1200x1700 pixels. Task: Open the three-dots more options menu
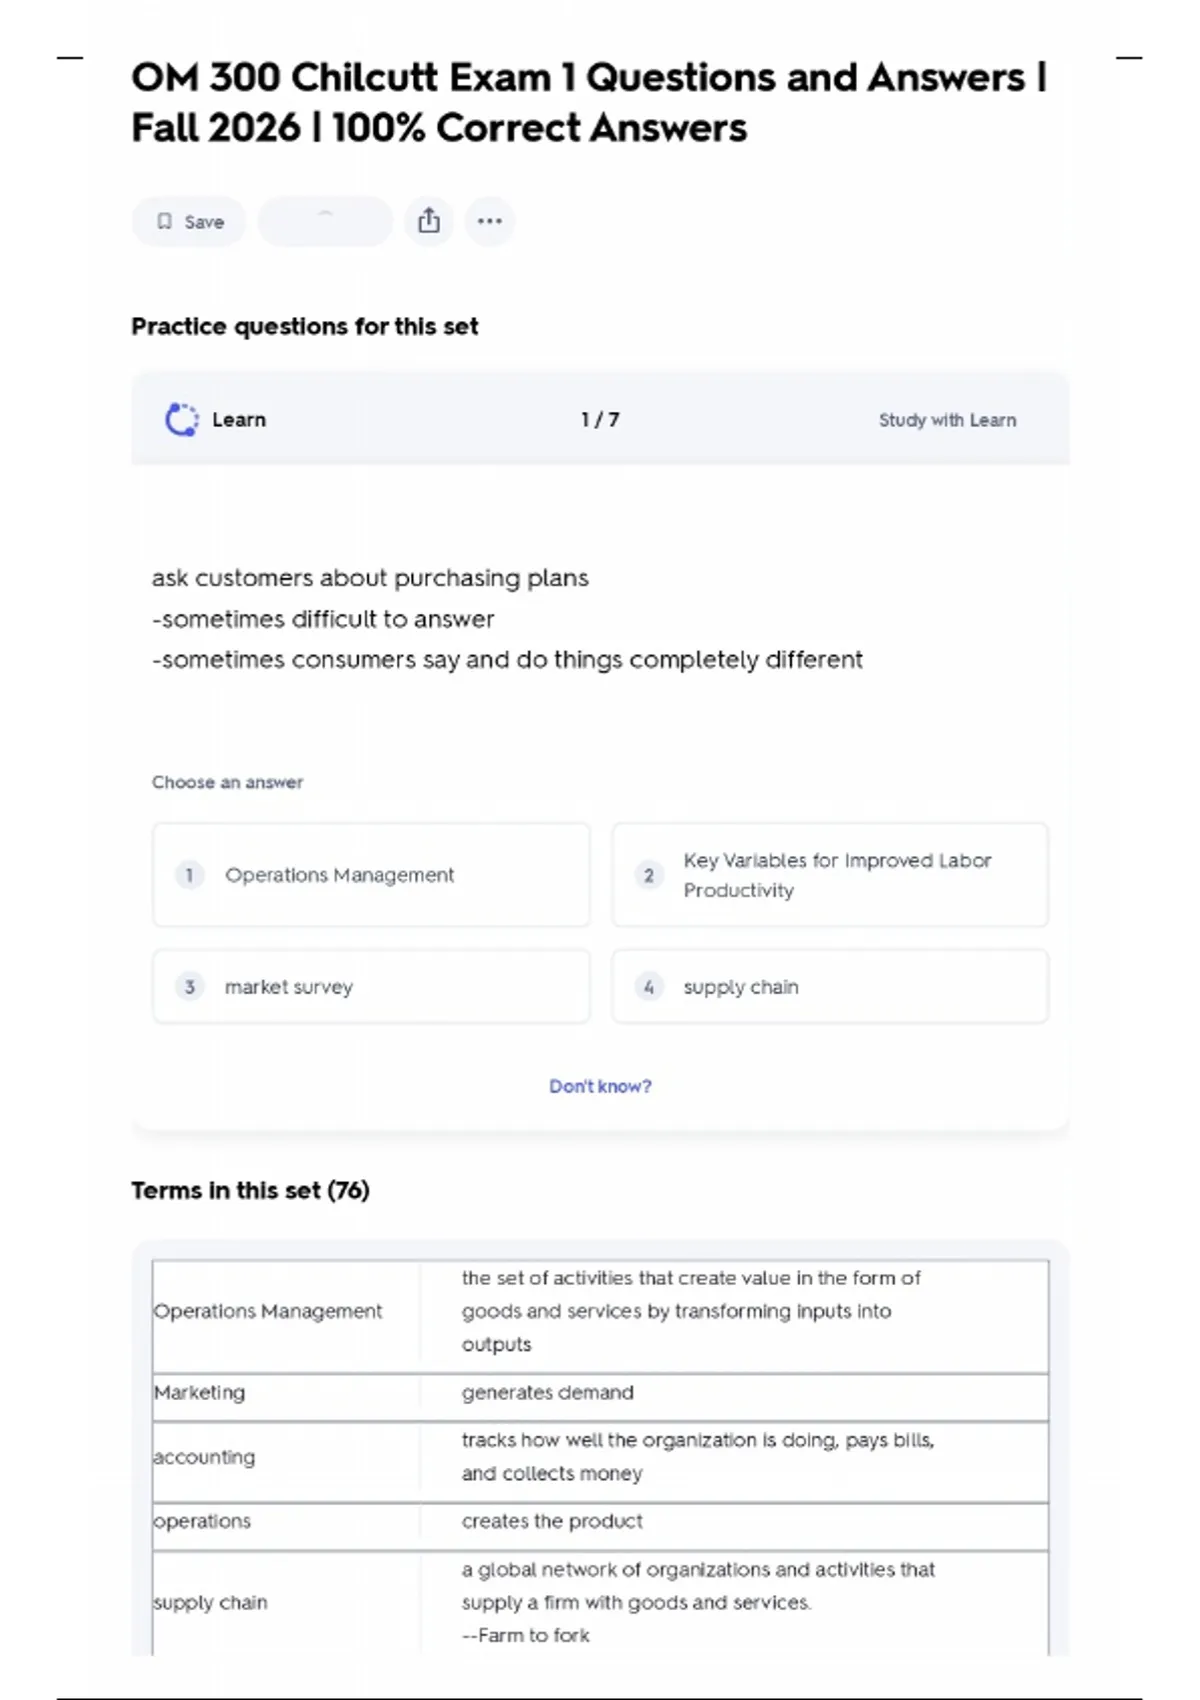pyautogui.click(x=489, y=221)
